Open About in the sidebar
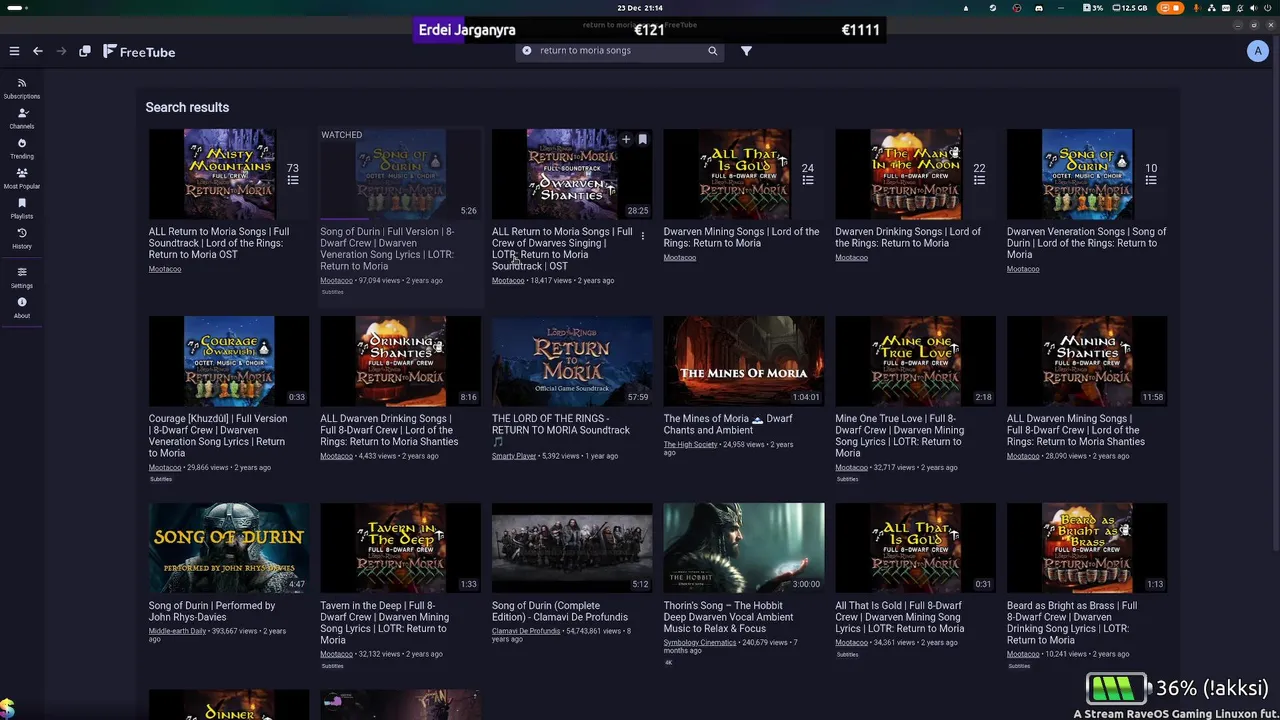 22,307
